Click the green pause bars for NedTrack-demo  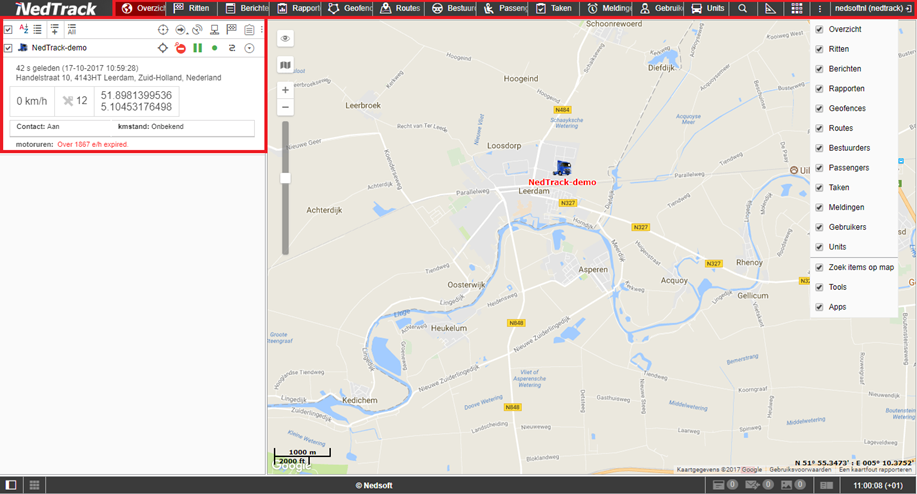[198, 48]
